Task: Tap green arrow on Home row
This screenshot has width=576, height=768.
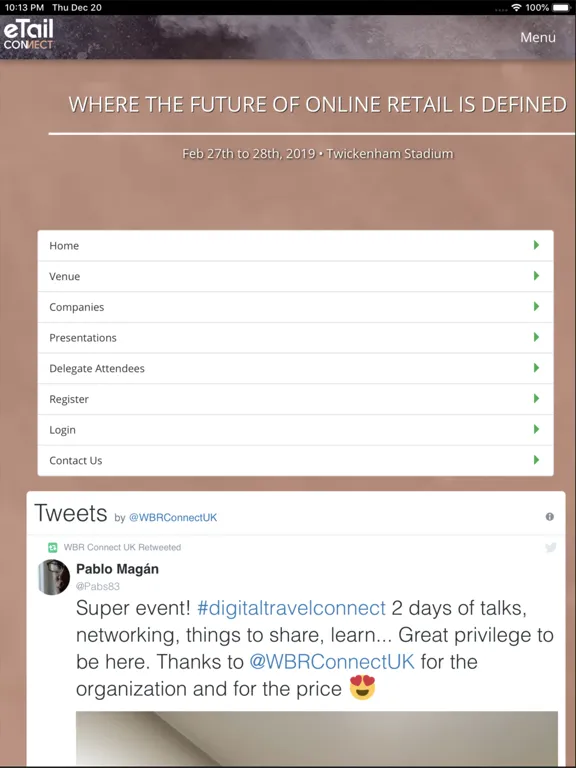Action: (x=536, y=245)
